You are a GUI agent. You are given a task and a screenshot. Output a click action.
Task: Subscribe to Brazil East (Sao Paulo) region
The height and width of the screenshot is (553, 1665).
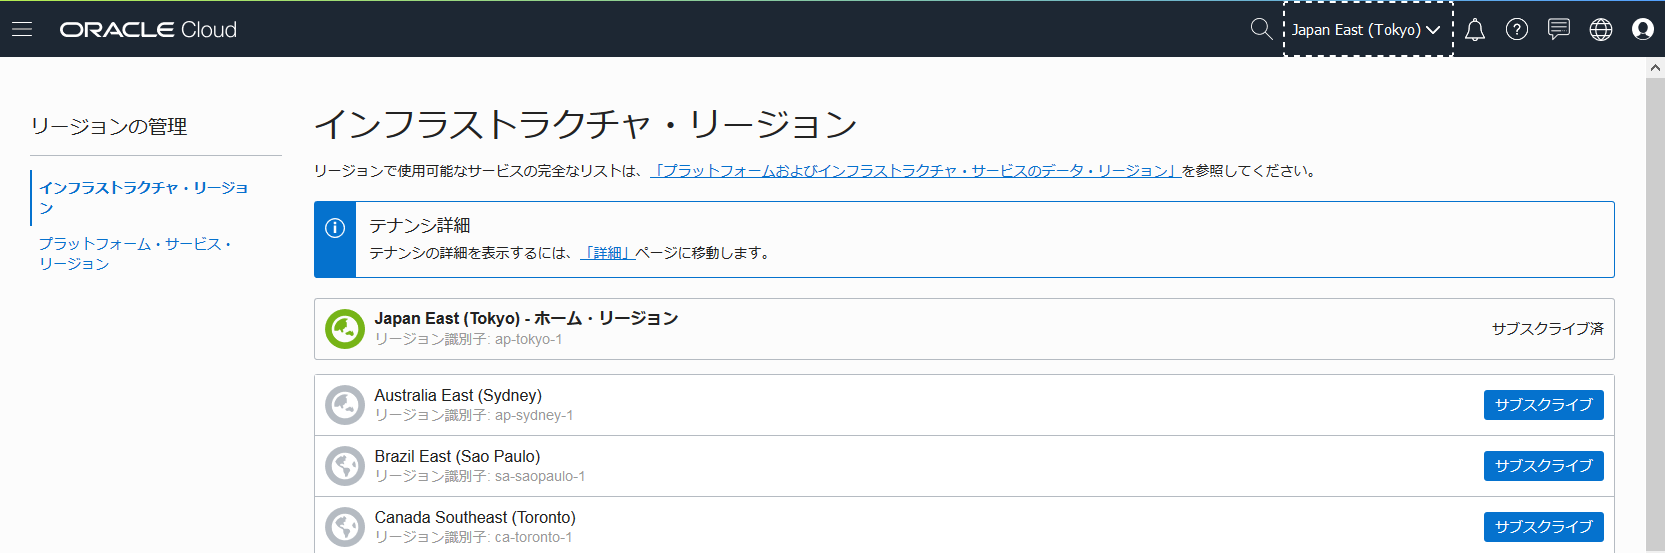[1543, 466]
